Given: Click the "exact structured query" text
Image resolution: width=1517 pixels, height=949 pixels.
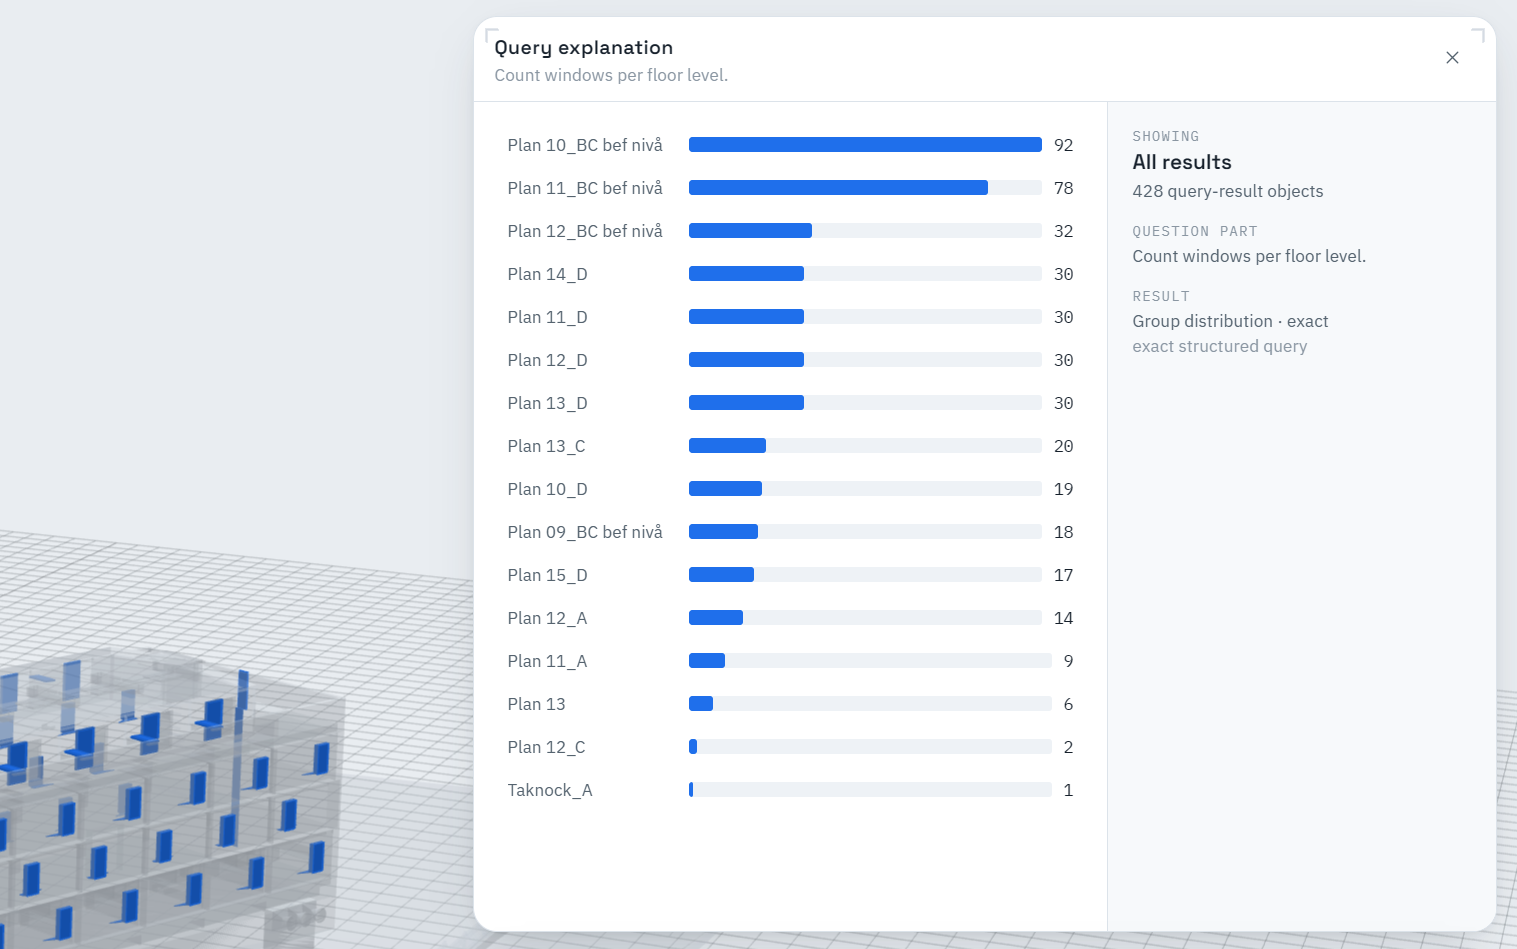Looking at the screenshot, I should click(1219, 346).
